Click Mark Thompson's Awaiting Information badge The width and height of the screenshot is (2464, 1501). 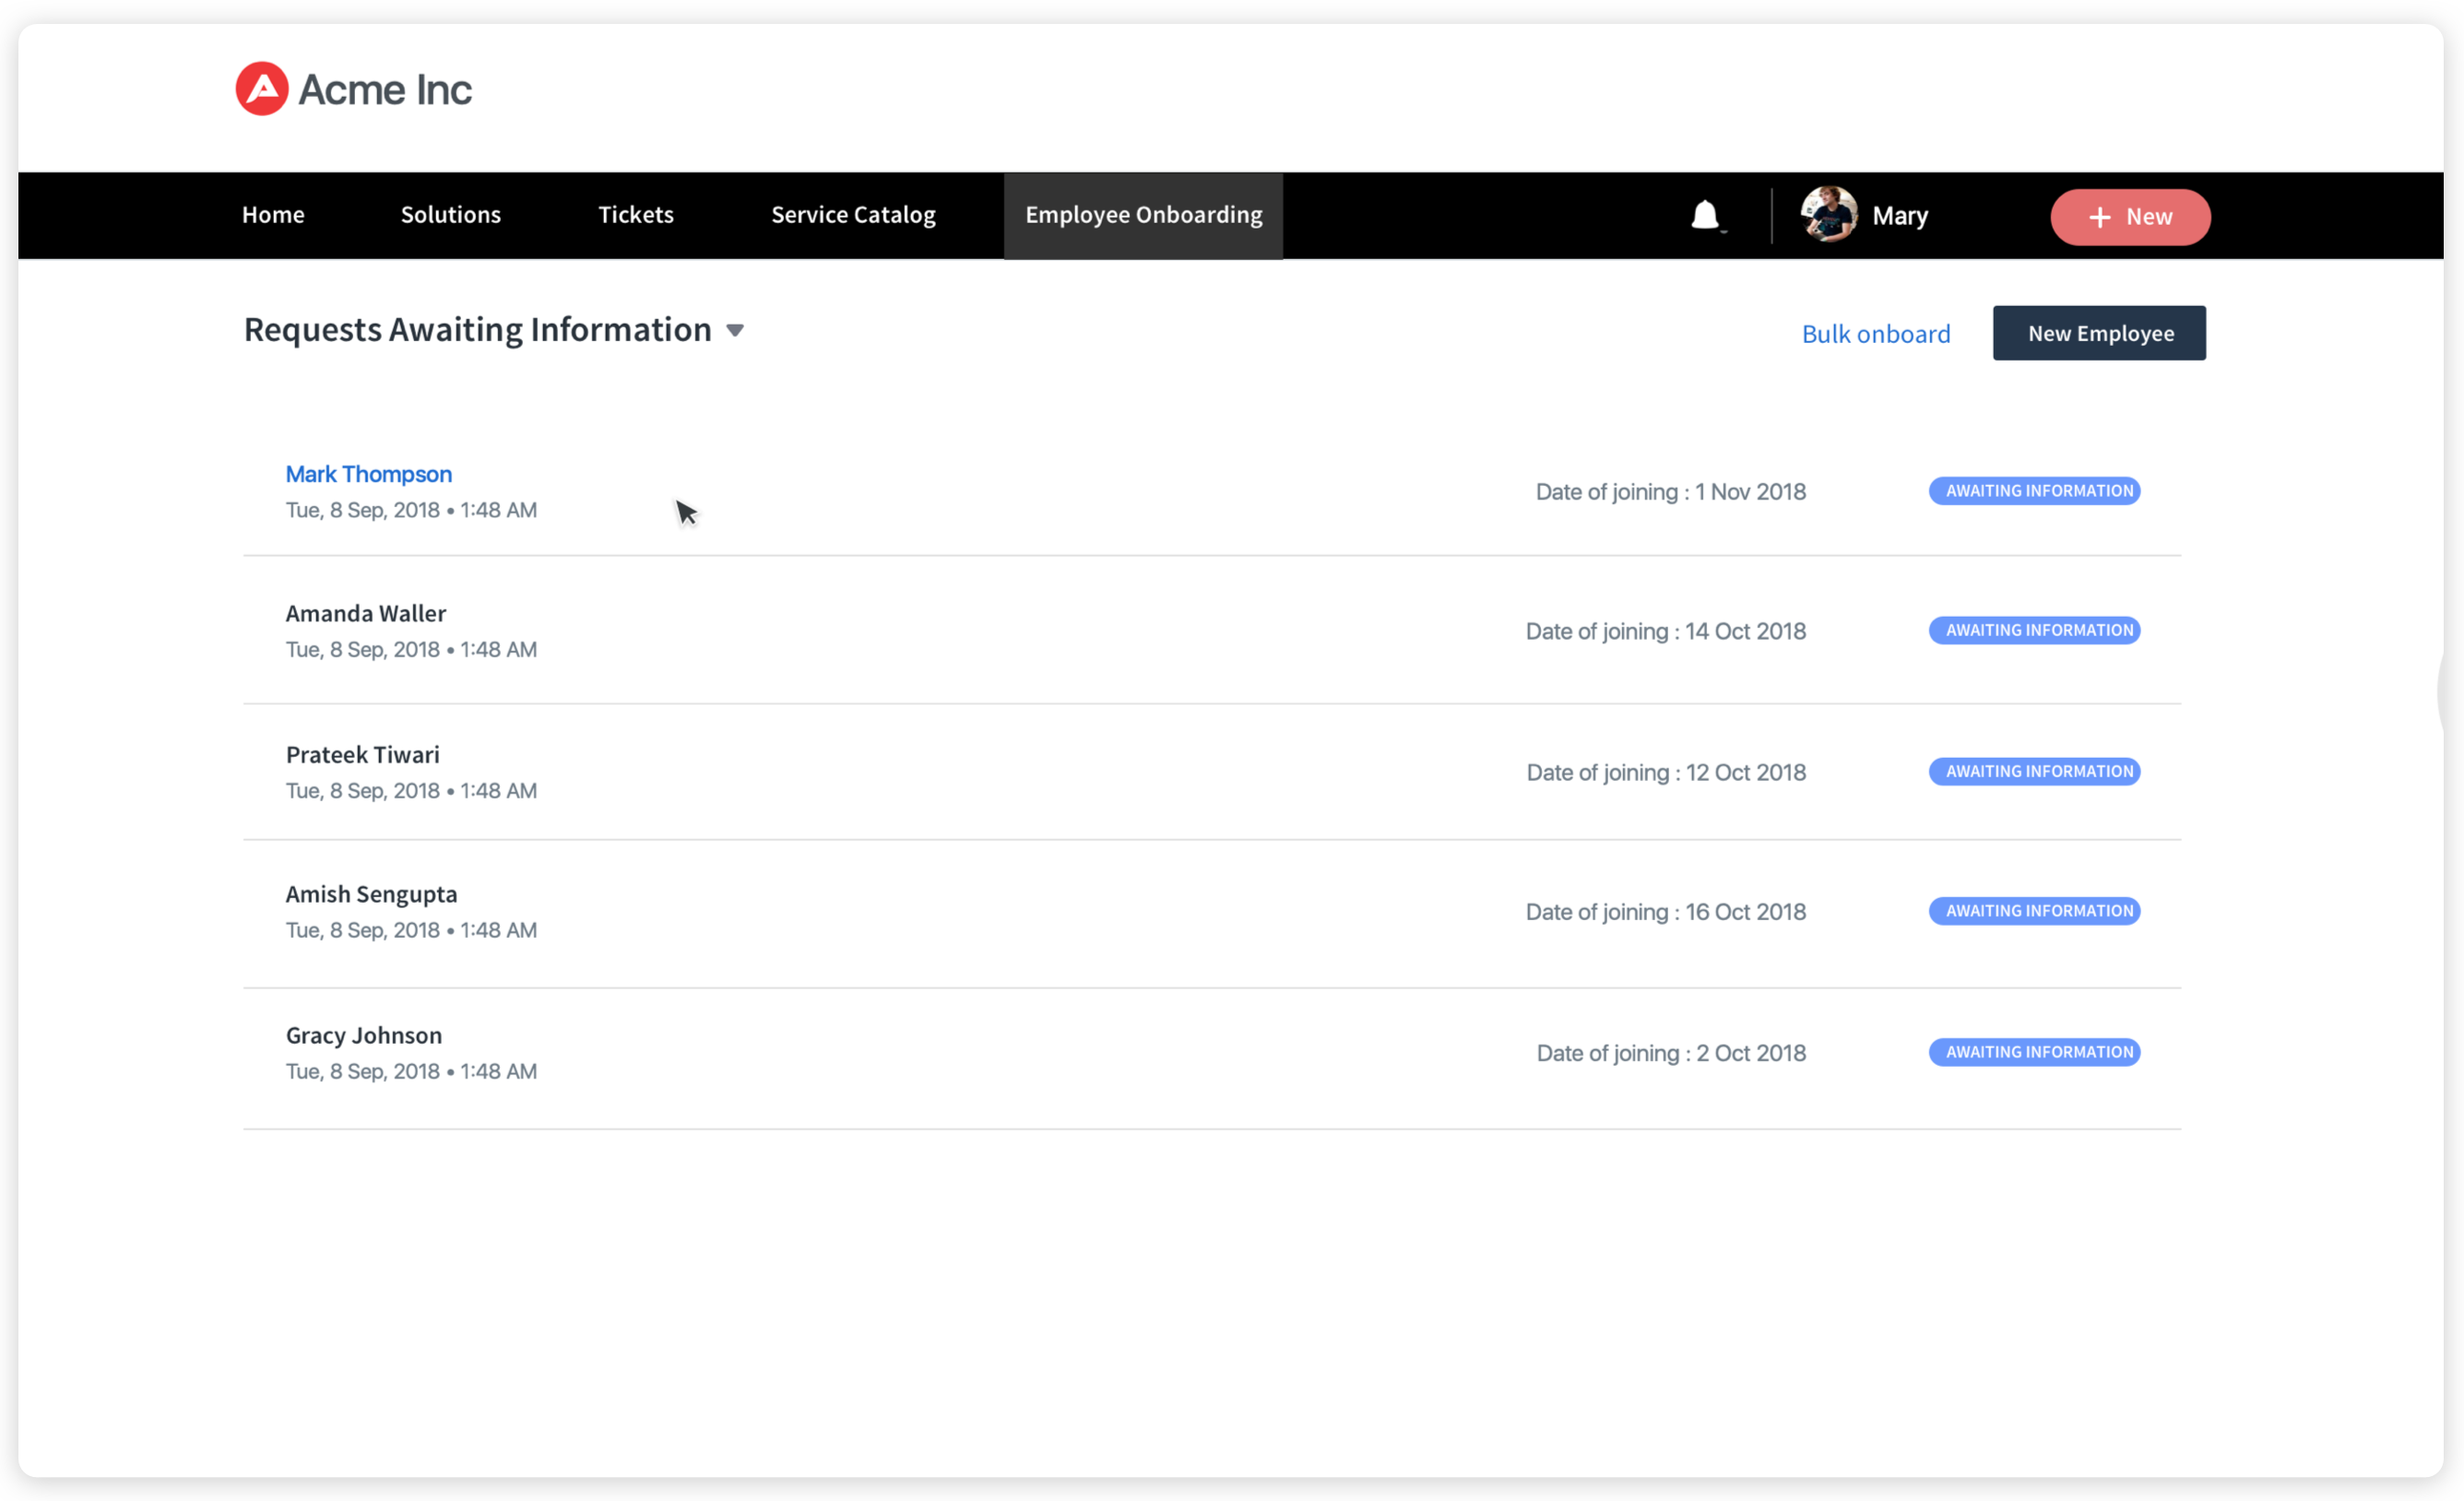click(x=2034, y=490)
